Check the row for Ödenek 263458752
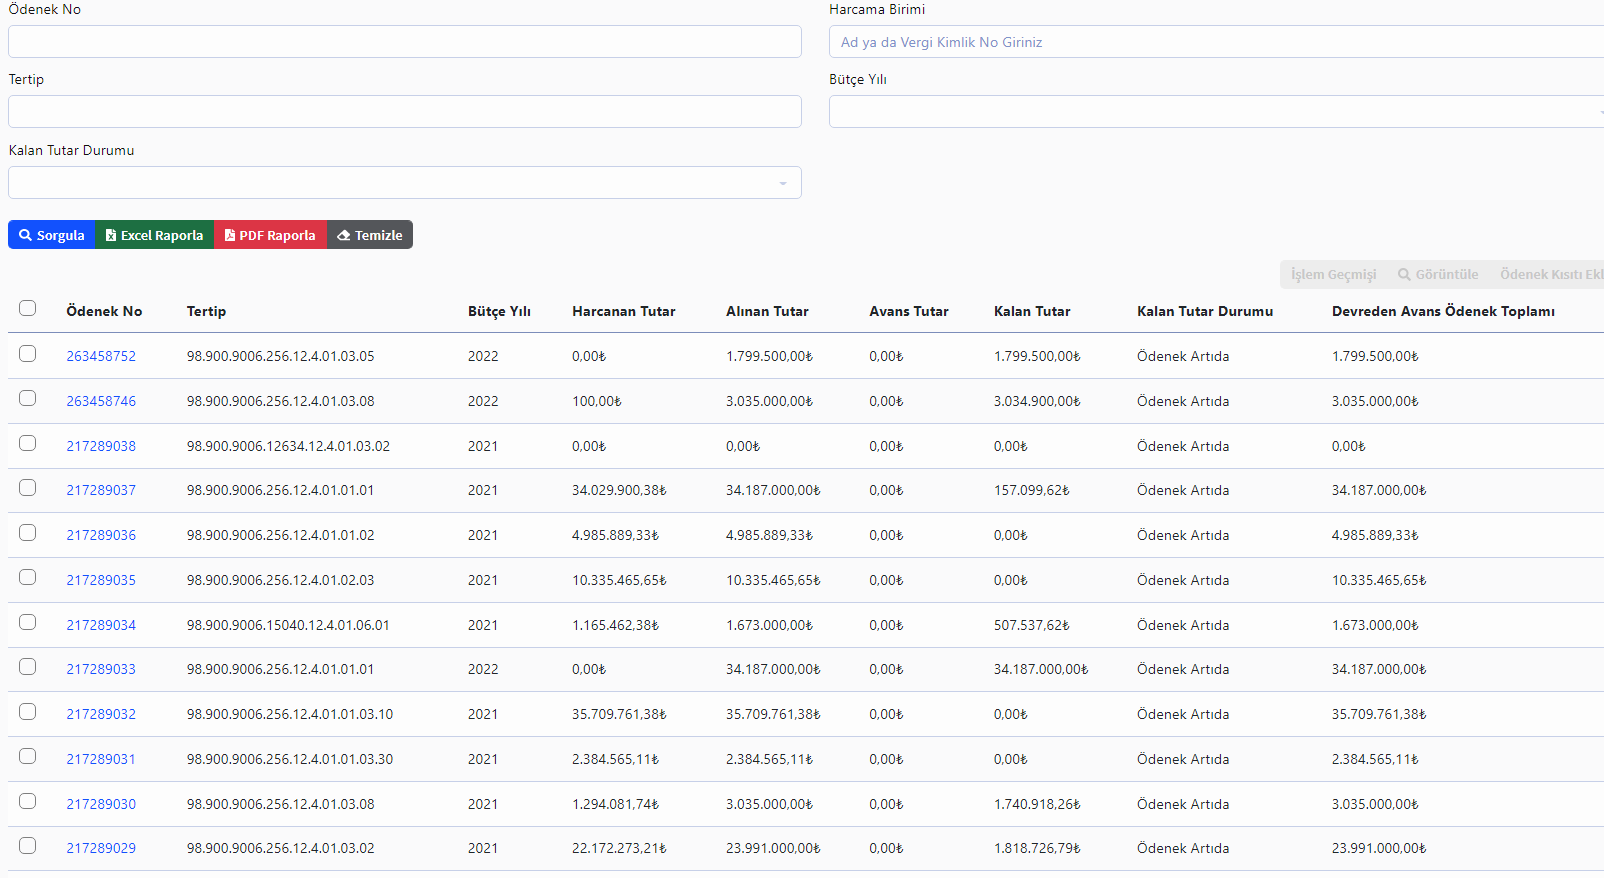This screenshot has height=878, width=1604. coord(28,354)
